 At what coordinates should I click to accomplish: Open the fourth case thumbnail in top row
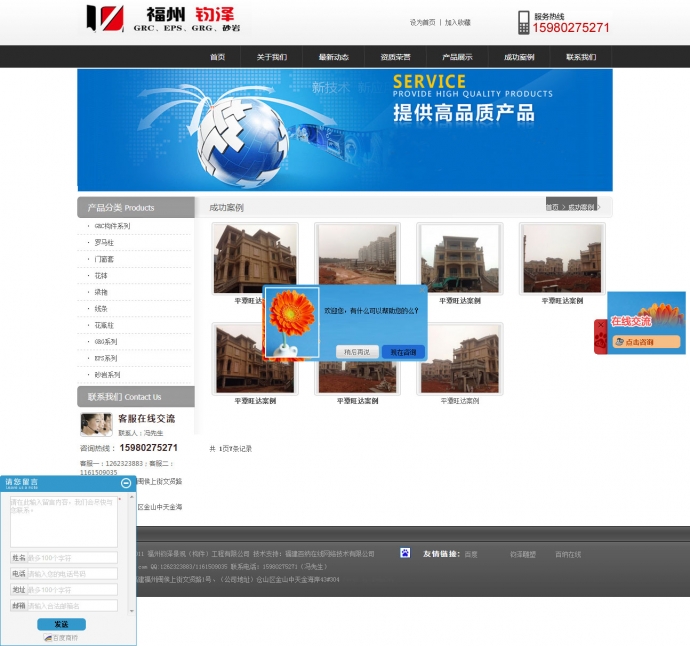[562, 258]
